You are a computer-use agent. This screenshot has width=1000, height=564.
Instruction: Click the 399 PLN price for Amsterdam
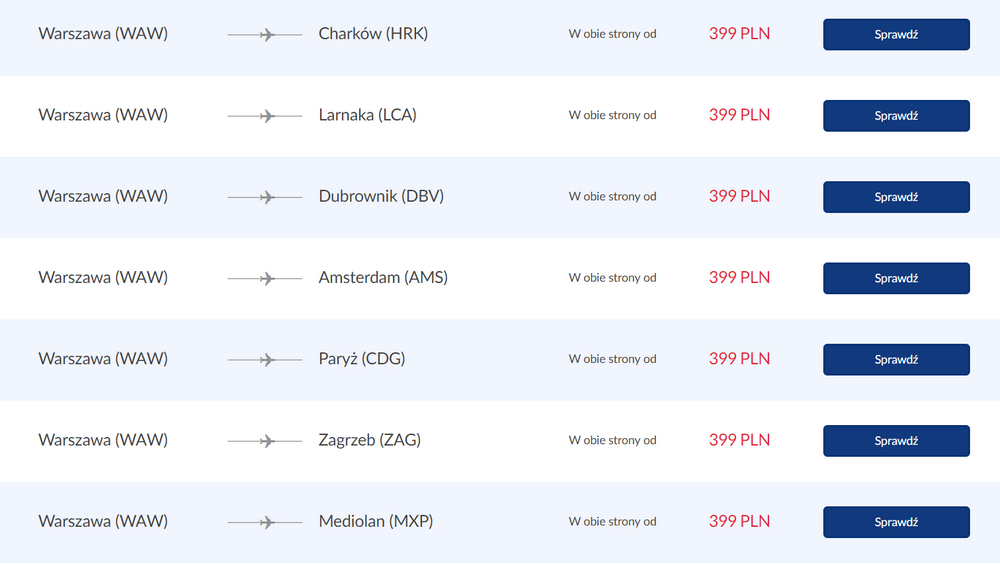click(x=739, y=278)
